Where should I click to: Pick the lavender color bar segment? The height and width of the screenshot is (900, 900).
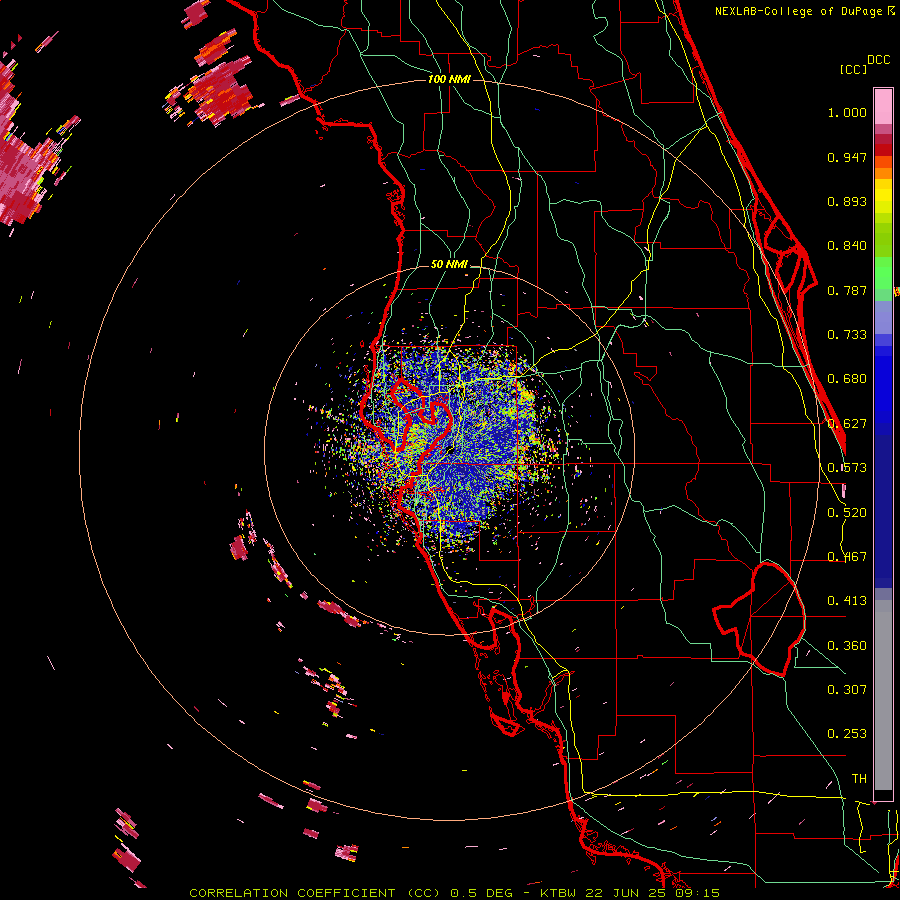tap(883, 317)
